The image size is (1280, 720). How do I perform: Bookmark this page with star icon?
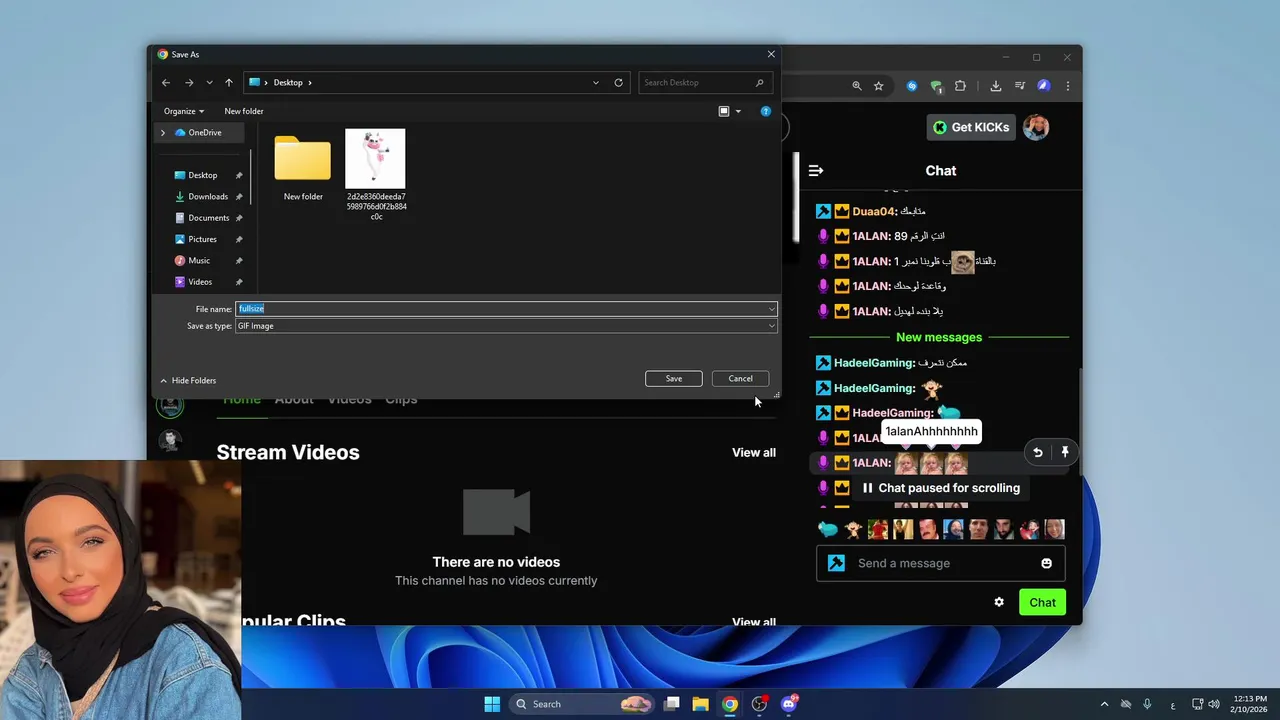point(879,86)
